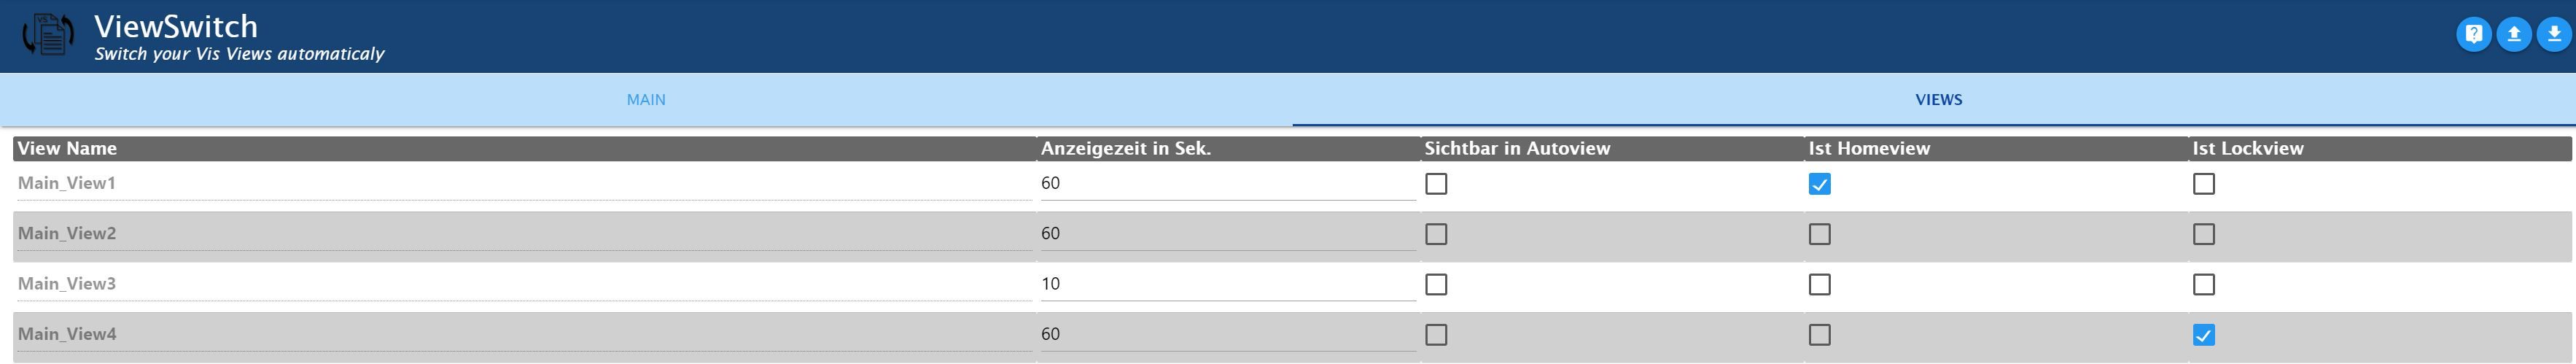Click the Main_View4 view name field
This screenshot has height=364, width=2576.
pos(524,334)
